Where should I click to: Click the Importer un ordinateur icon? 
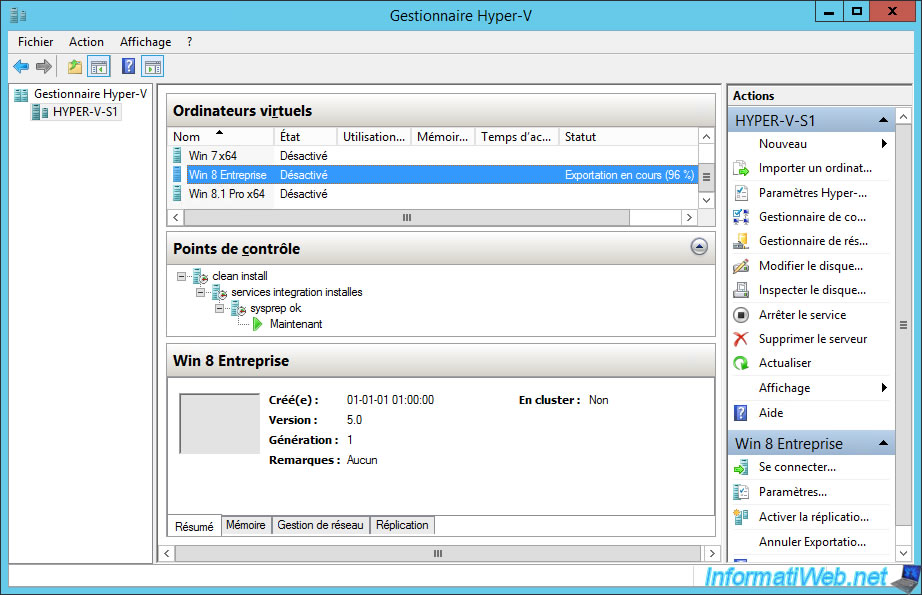point(741,168)
